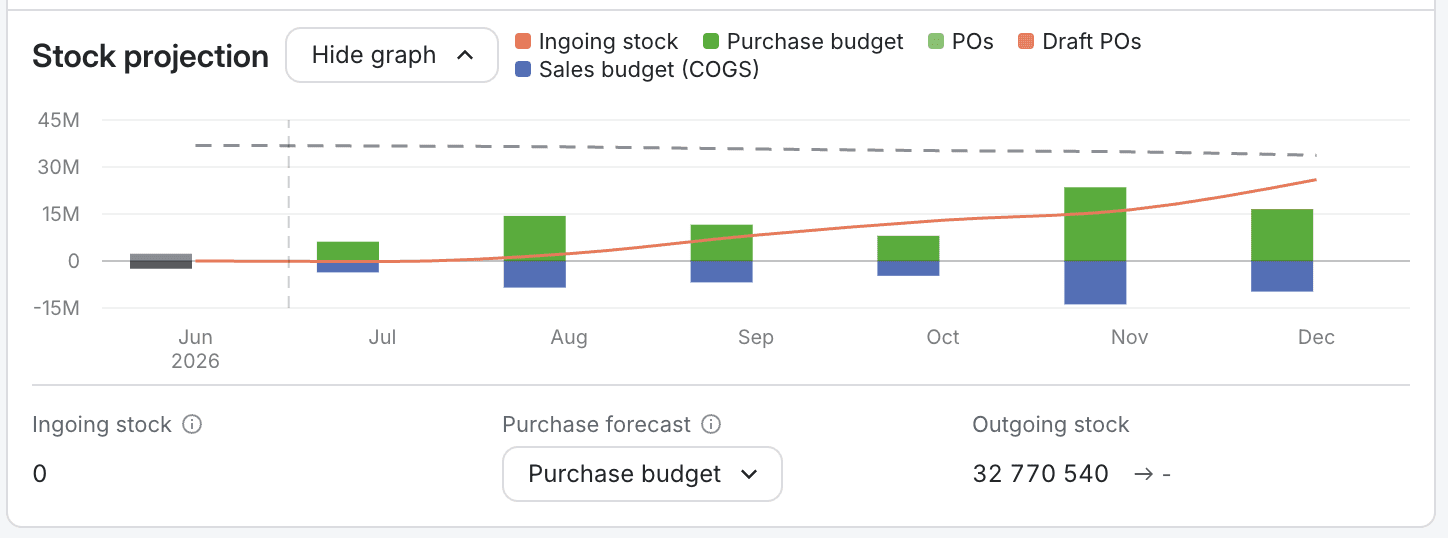The width and height of the screenshot is (1448, 538).
Task: Click the Stock projection heading
Action: coord(151,56)
